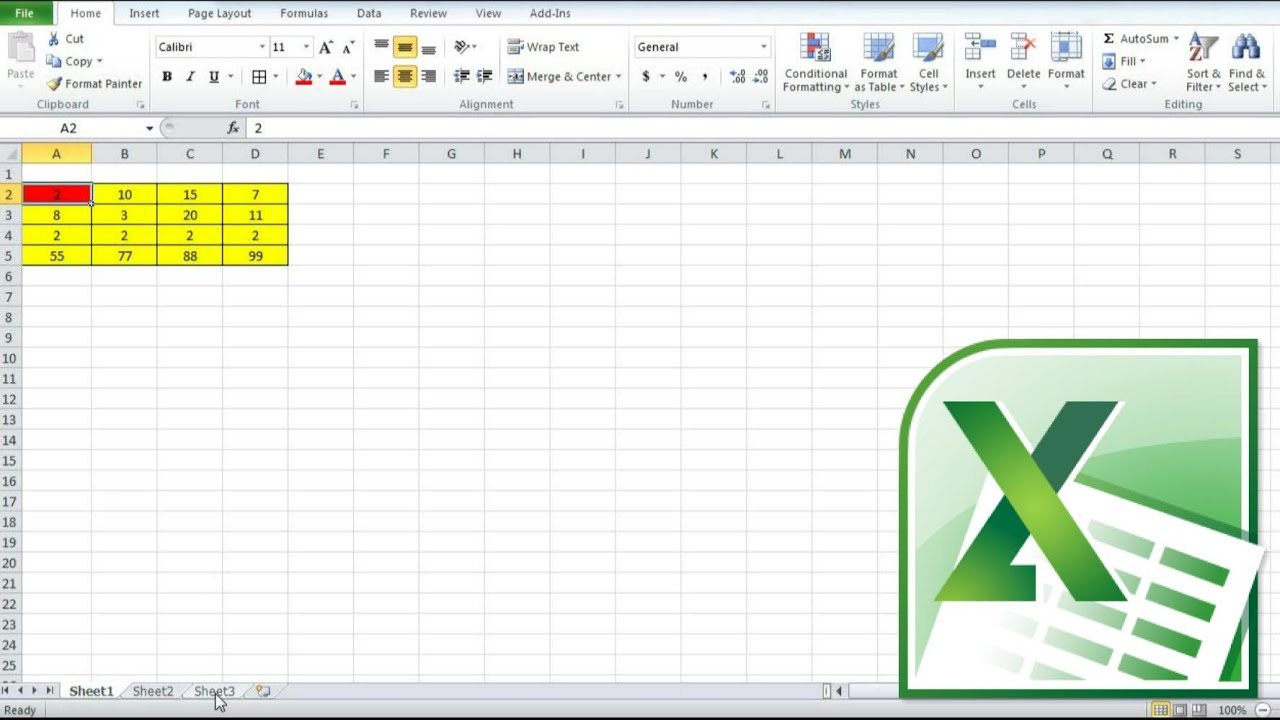The height and width of the screenshot is (720, 1280).
Task: Apply cell borders with the Borders button
Action: click(x=259, y=77)
